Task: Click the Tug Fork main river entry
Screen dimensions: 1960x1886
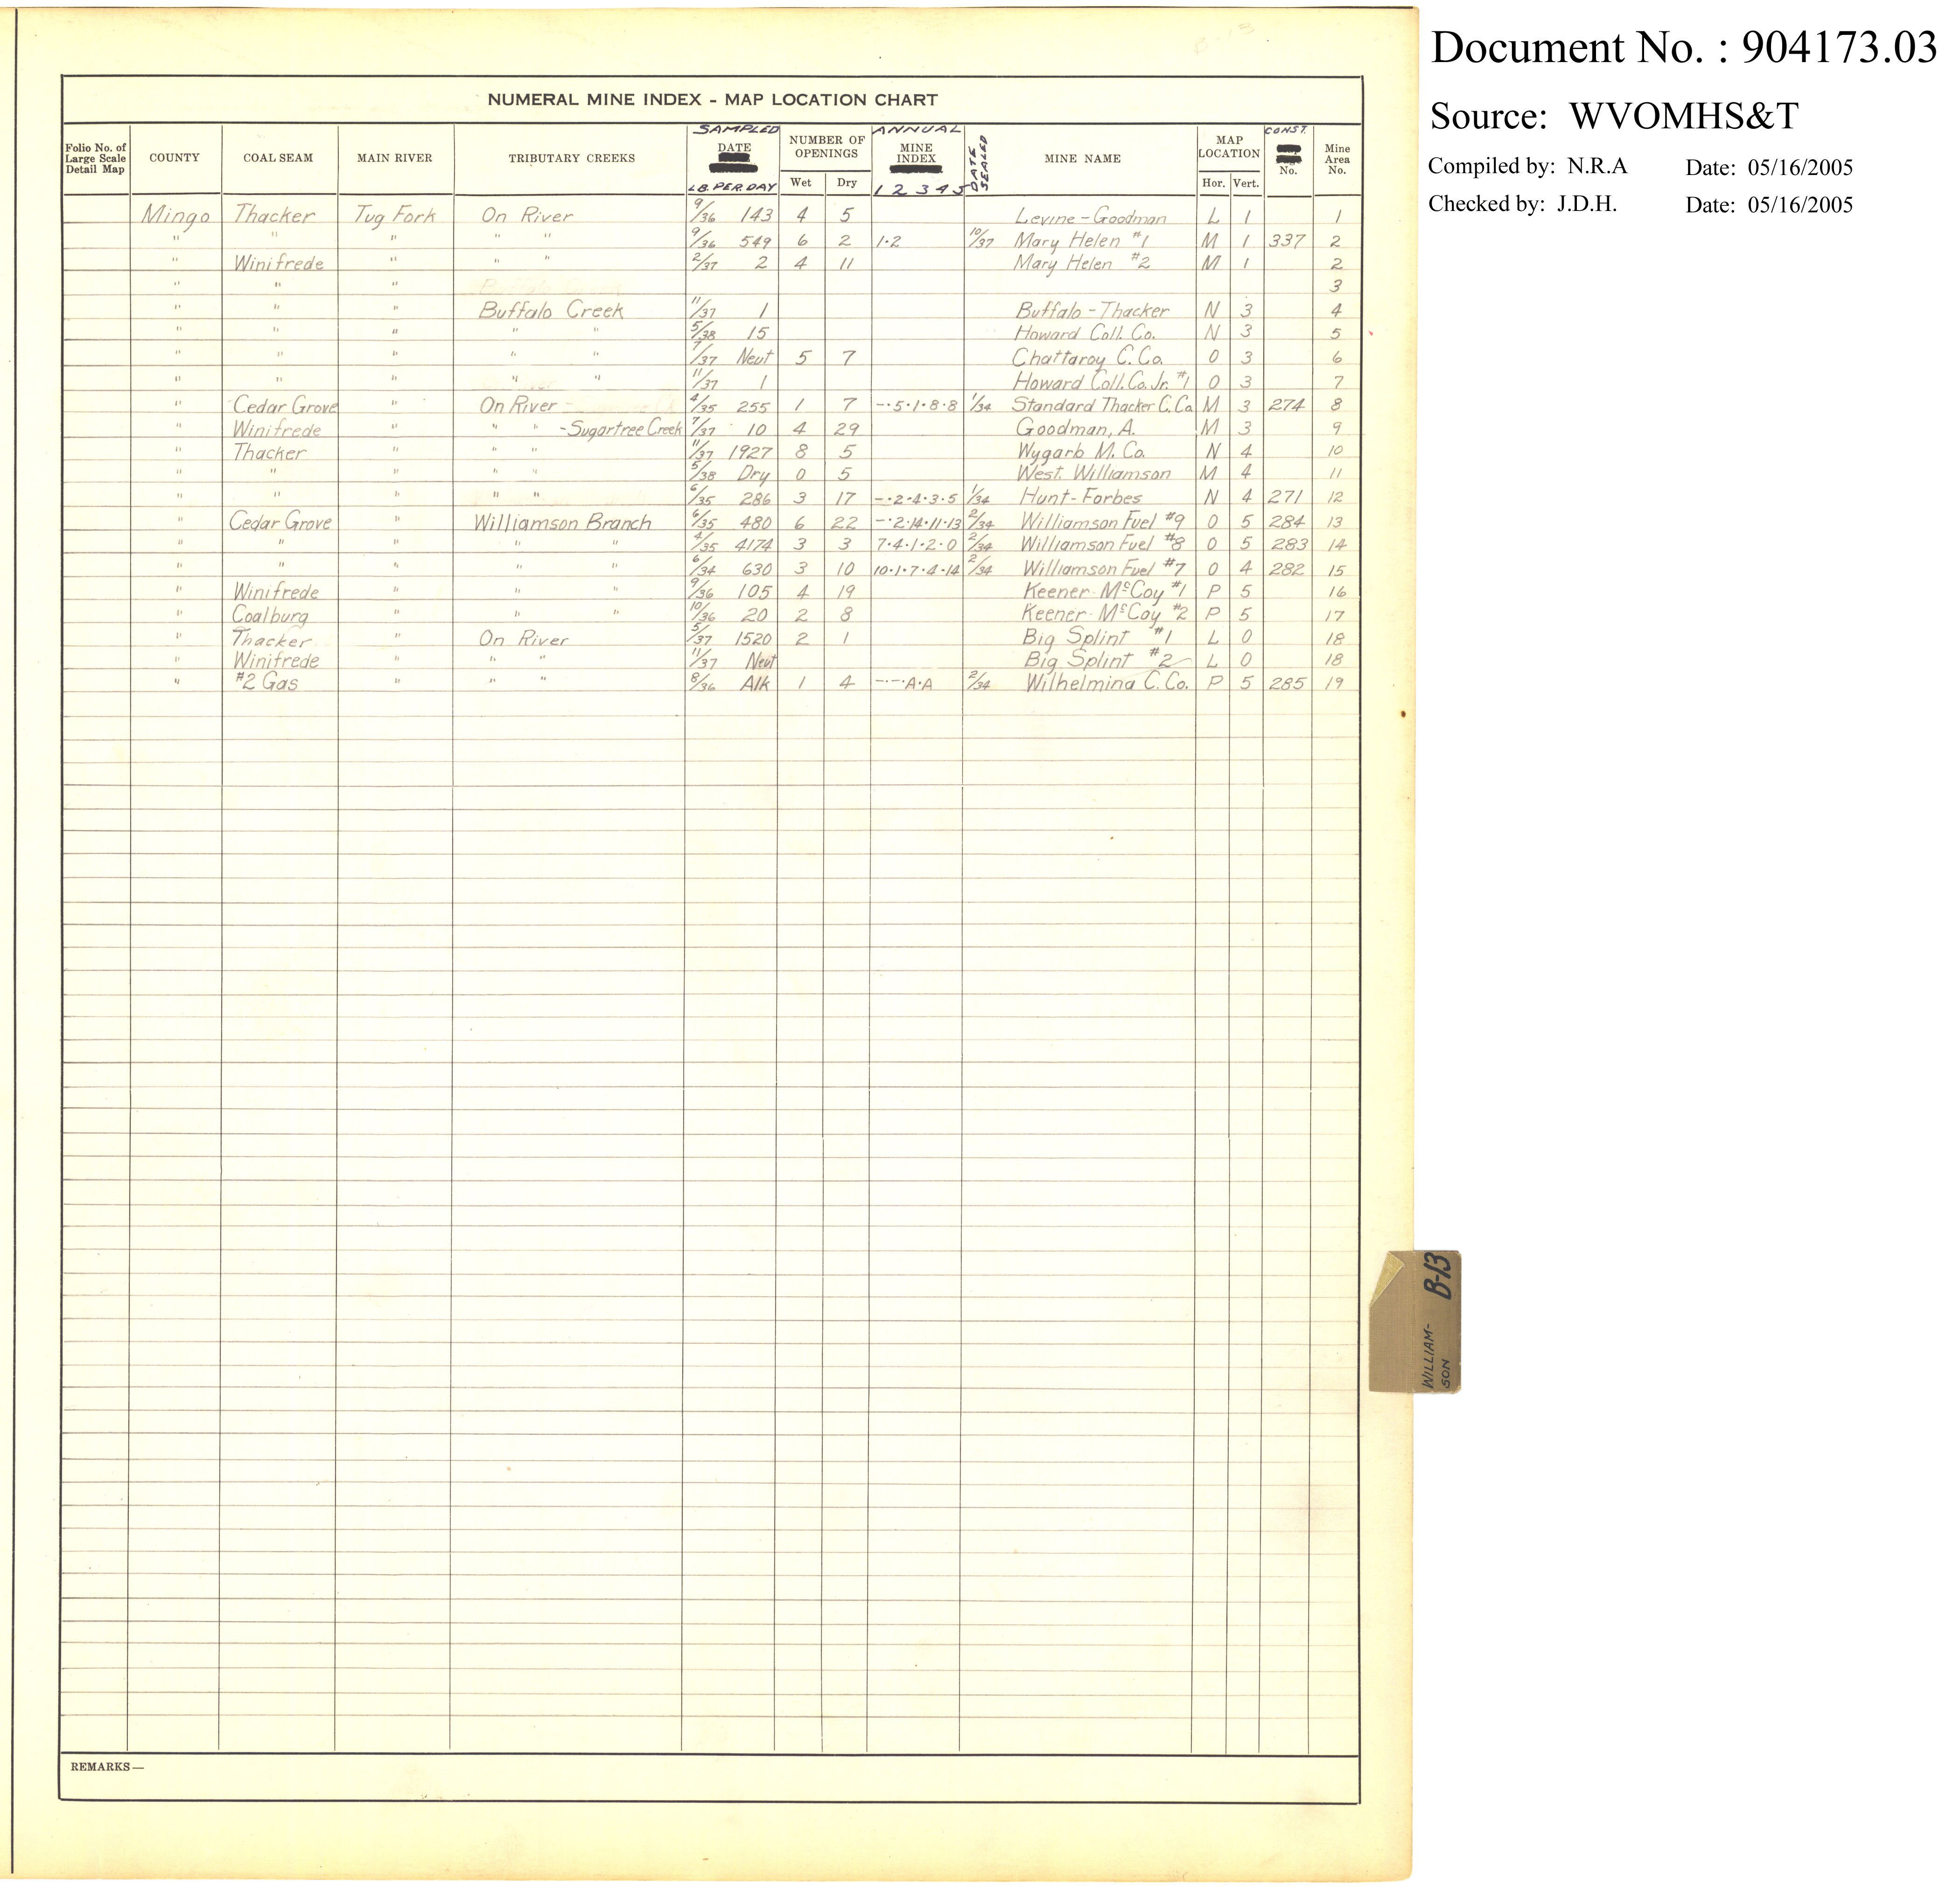Action: pos(395,215)
